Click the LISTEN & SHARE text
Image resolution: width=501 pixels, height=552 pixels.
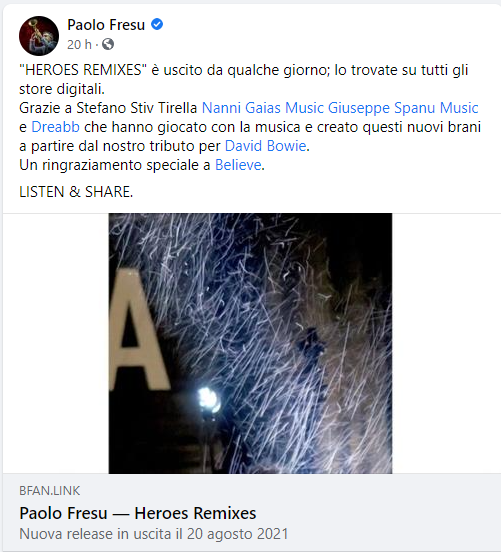[76, 192]
